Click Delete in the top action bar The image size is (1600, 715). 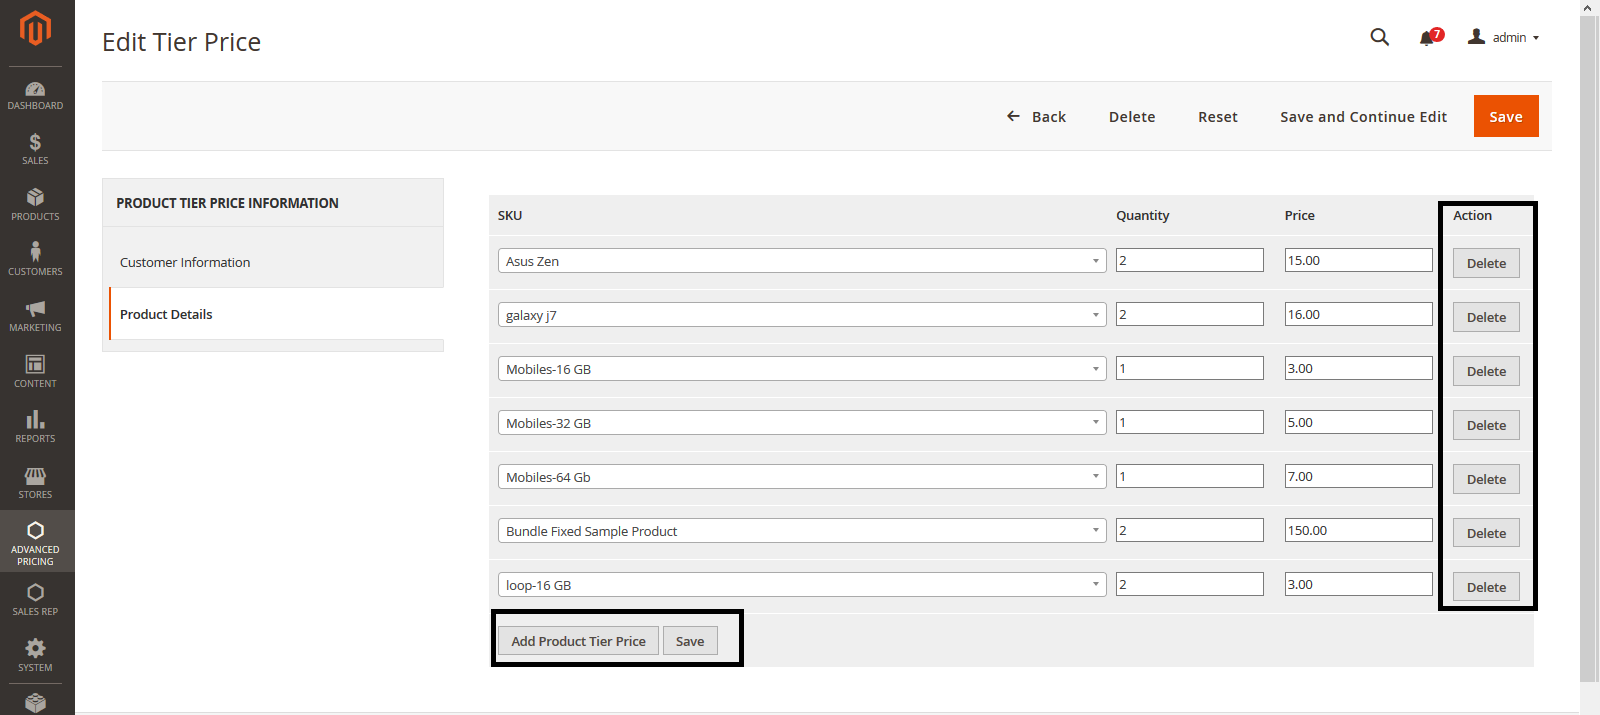[1132, 117]
